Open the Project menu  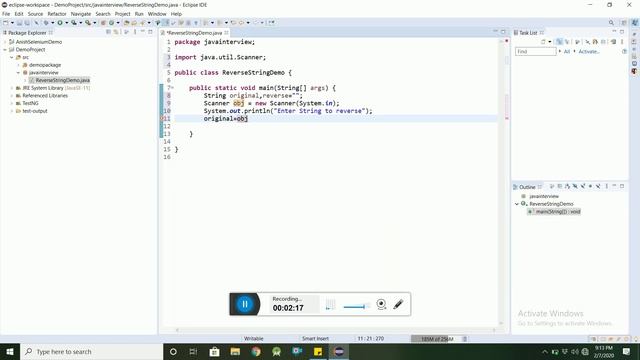122,14
